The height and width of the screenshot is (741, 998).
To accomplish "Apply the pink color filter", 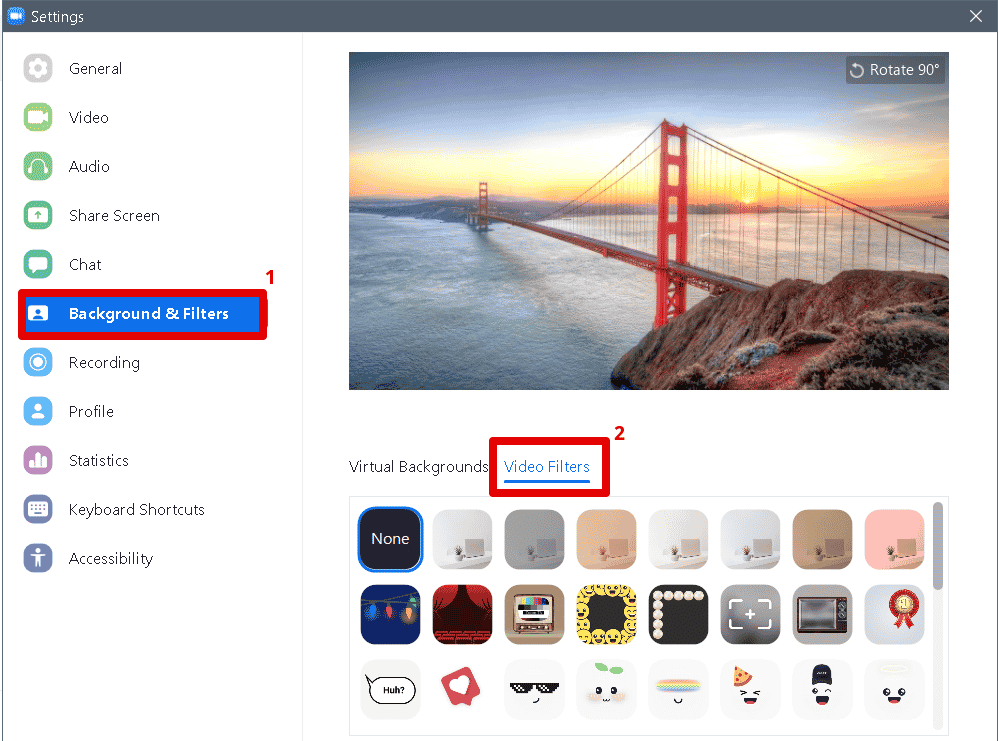I will (894, 539).
